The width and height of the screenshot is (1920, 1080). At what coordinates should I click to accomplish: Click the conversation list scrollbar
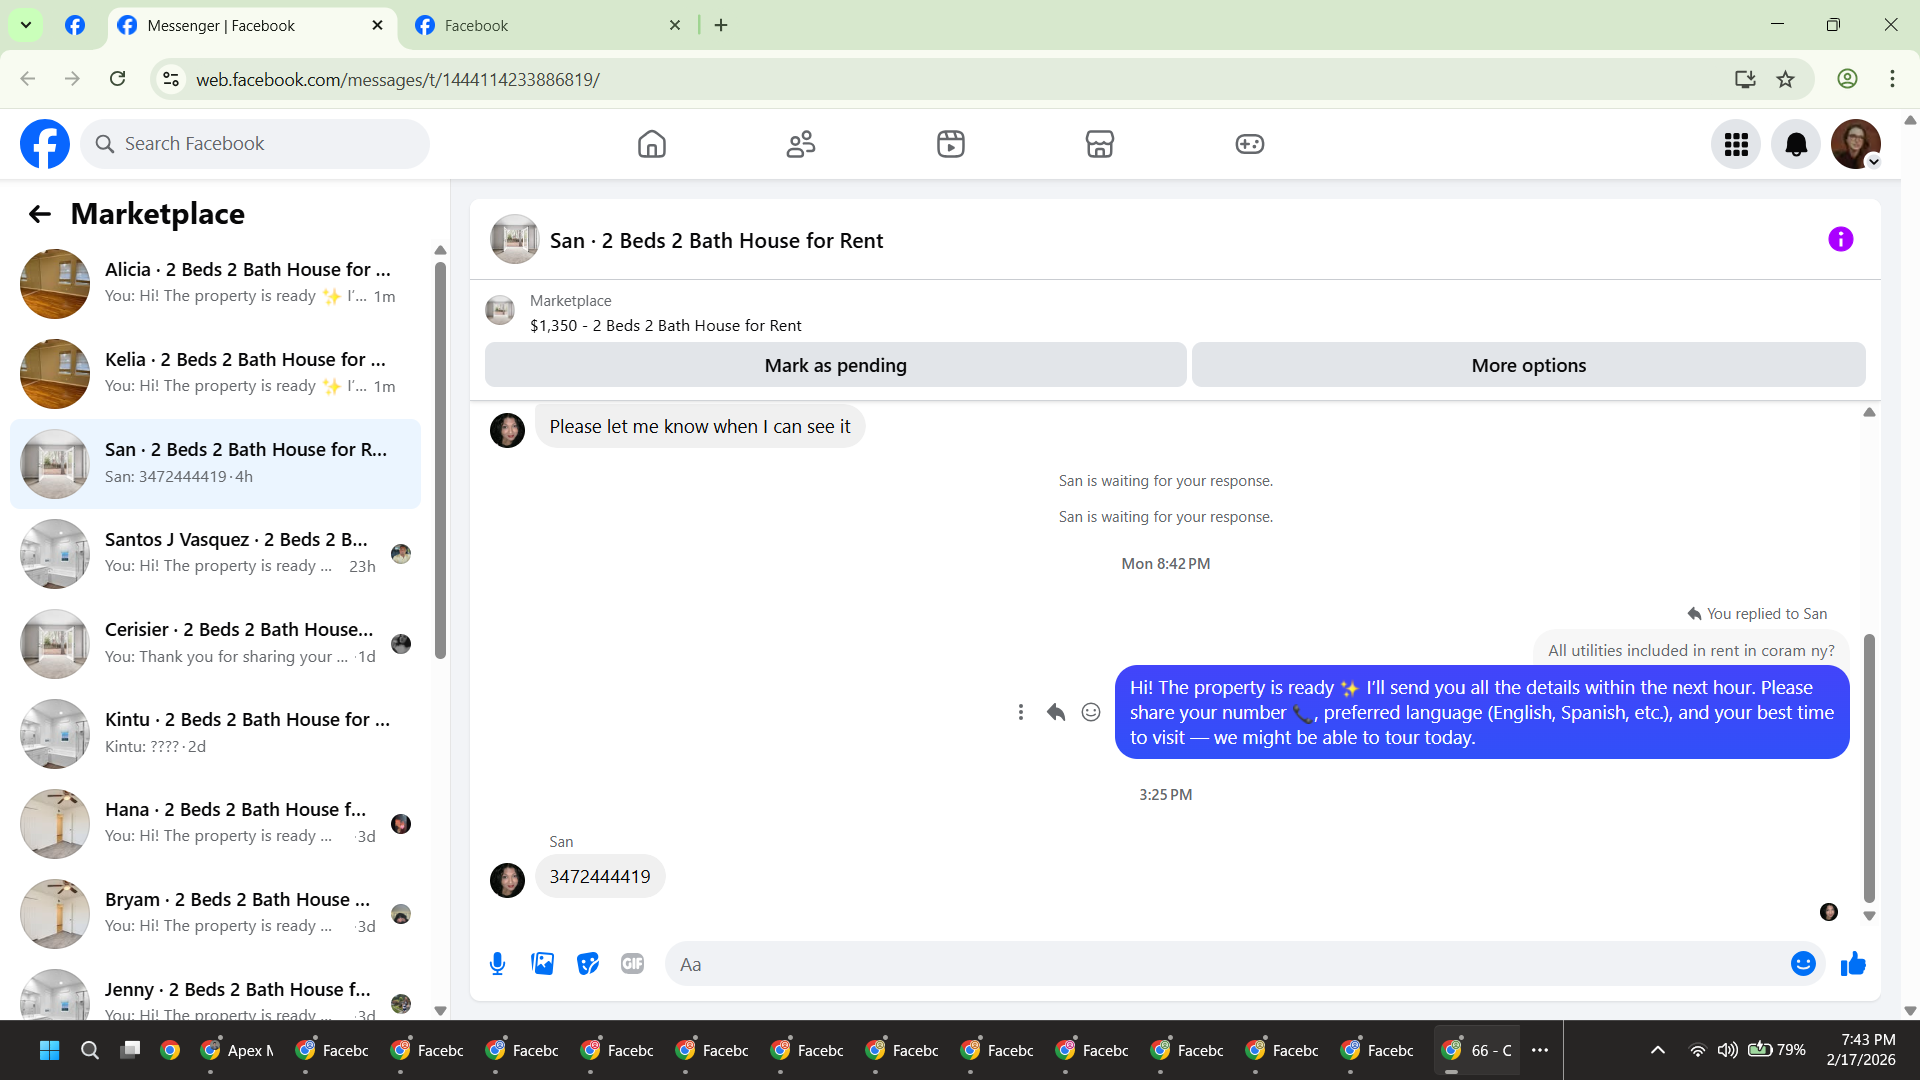coord(440,460)
